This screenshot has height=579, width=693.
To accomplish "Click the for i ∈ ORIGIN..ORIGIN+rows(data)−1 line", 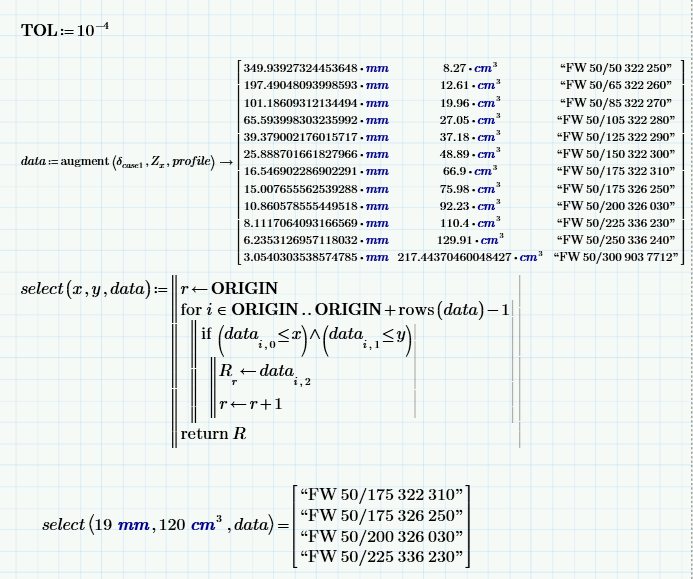I will click(345, 309).
